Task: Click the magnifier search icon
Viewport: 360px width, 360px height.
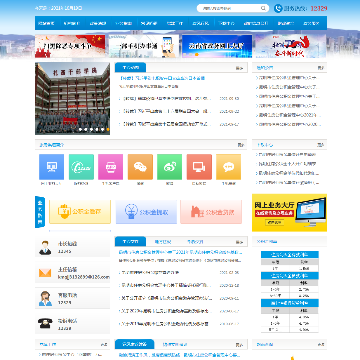Action: 263,8
